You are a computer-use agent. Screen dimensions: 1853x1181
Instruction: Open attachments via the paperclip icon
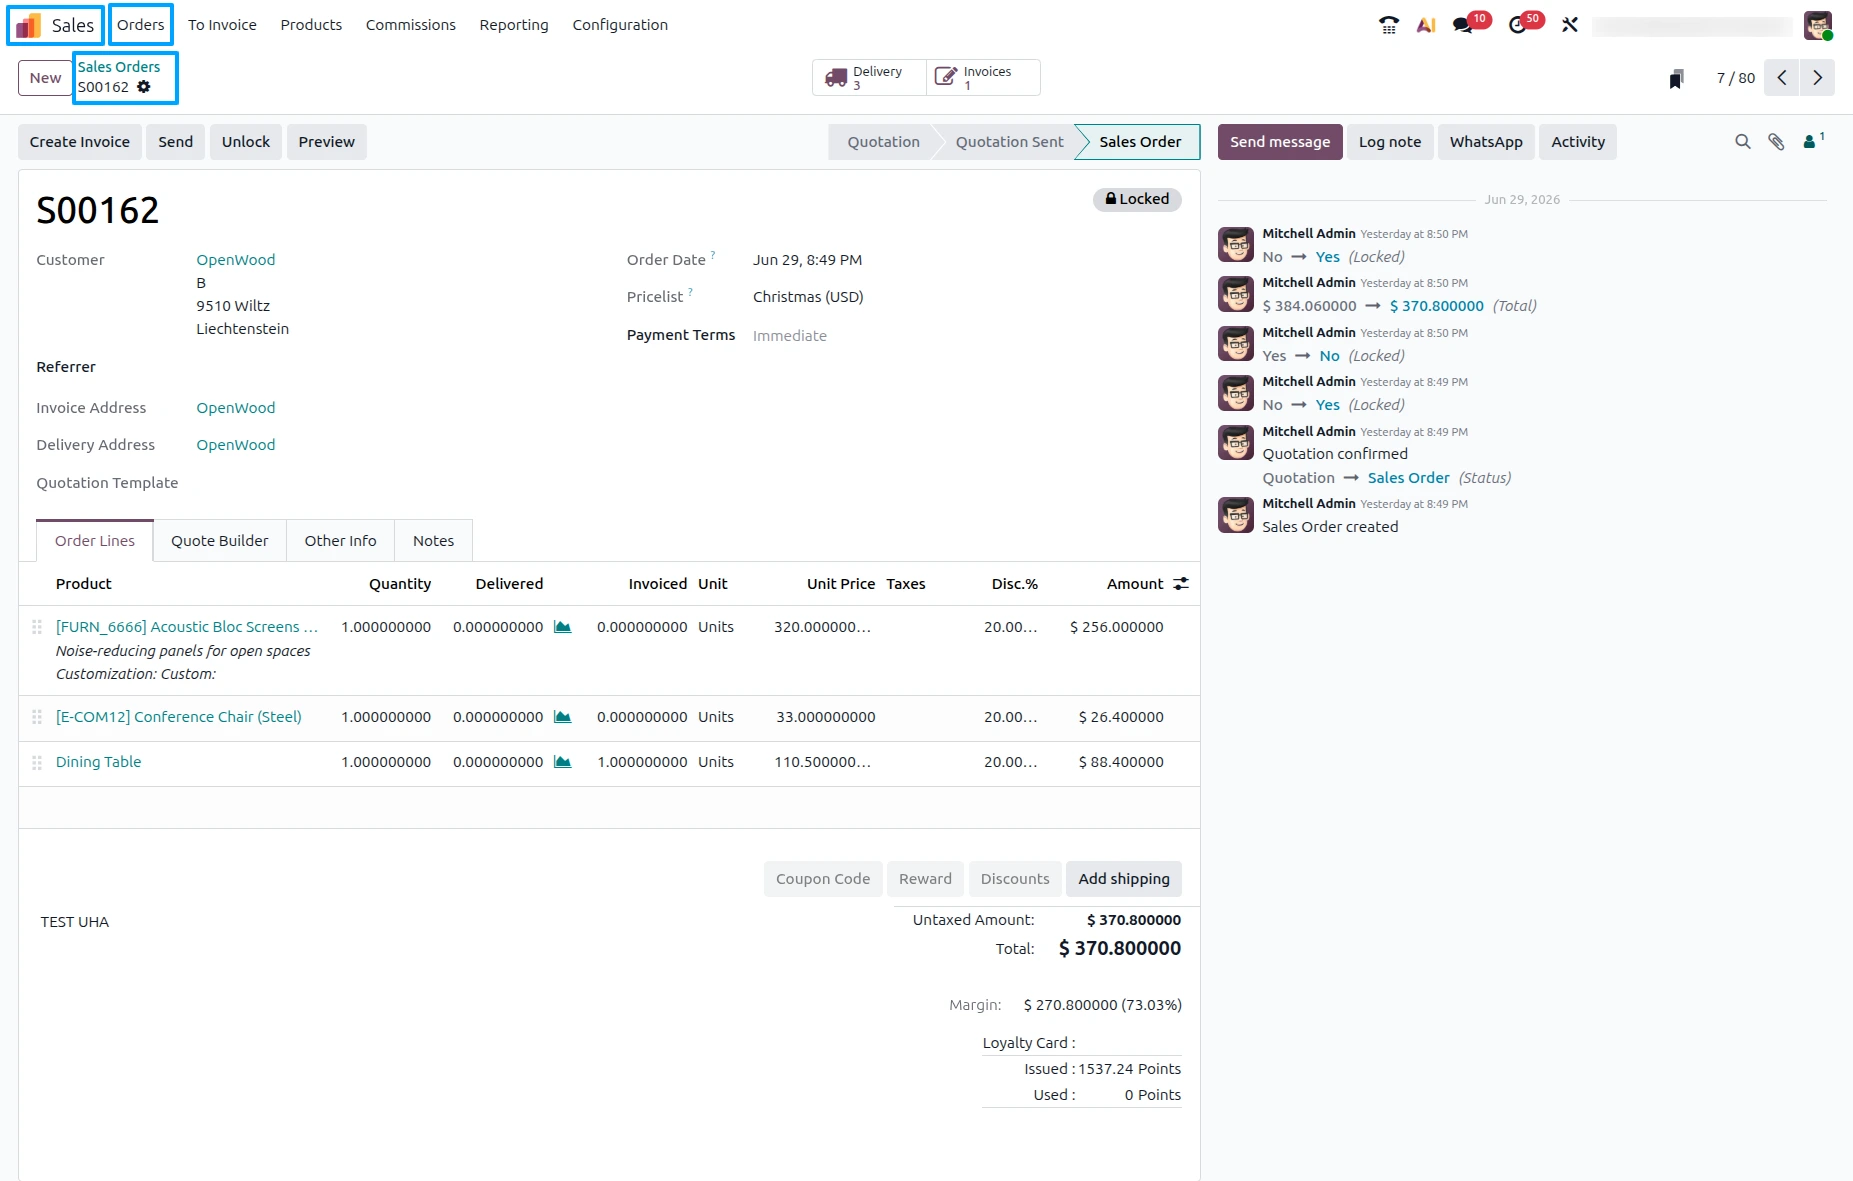click(x=1776, y=142)
